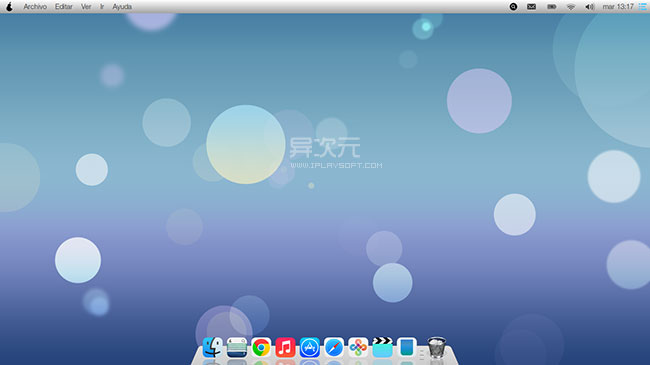Open the Apple menu logo
This screenshot has height=365, width=650.
coord(9,7)
